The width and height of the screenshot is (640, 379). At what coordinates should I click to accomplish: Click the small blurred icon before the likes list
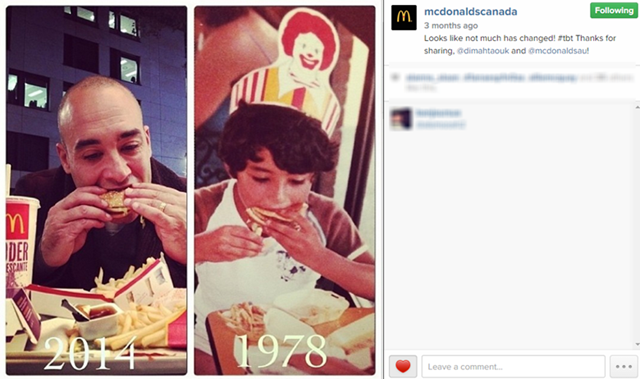point(395,77)
